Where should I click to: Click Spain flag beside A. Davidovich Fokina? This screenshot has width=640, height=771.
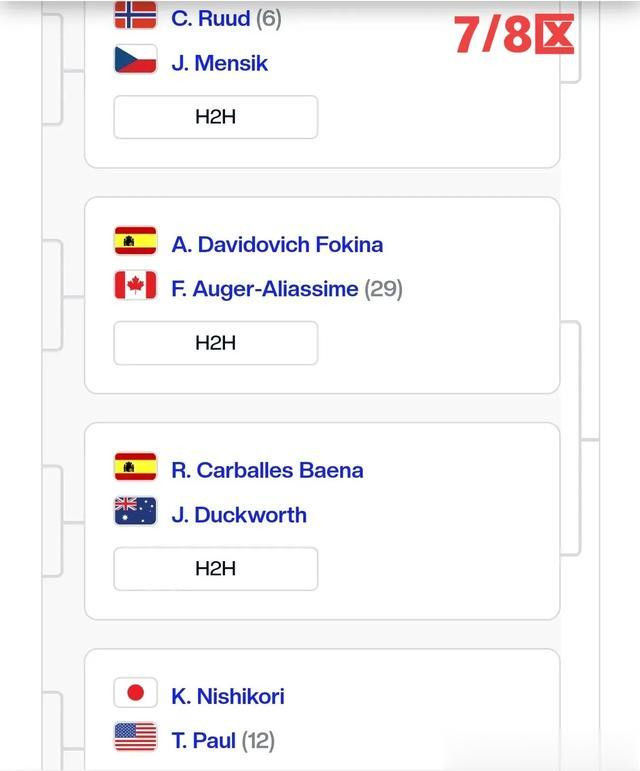point(135,240)
